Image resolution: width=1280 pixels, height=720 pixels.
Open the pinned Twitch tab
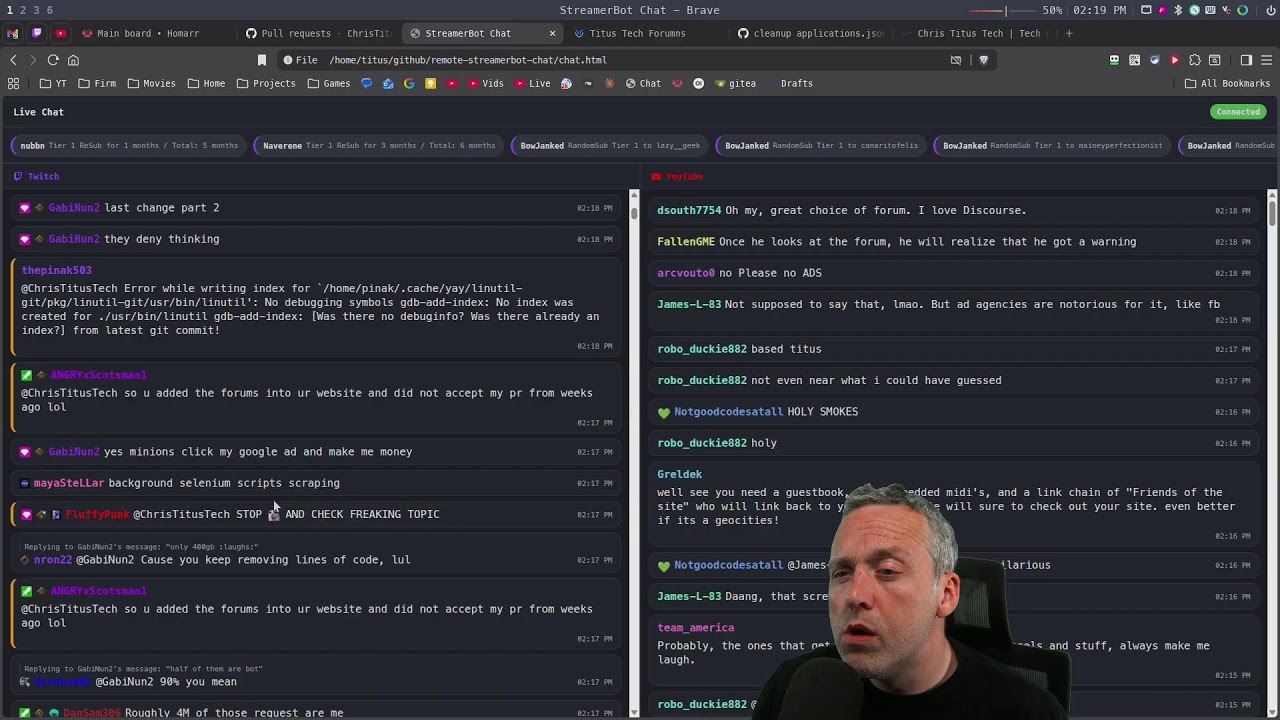pos(37,33)
